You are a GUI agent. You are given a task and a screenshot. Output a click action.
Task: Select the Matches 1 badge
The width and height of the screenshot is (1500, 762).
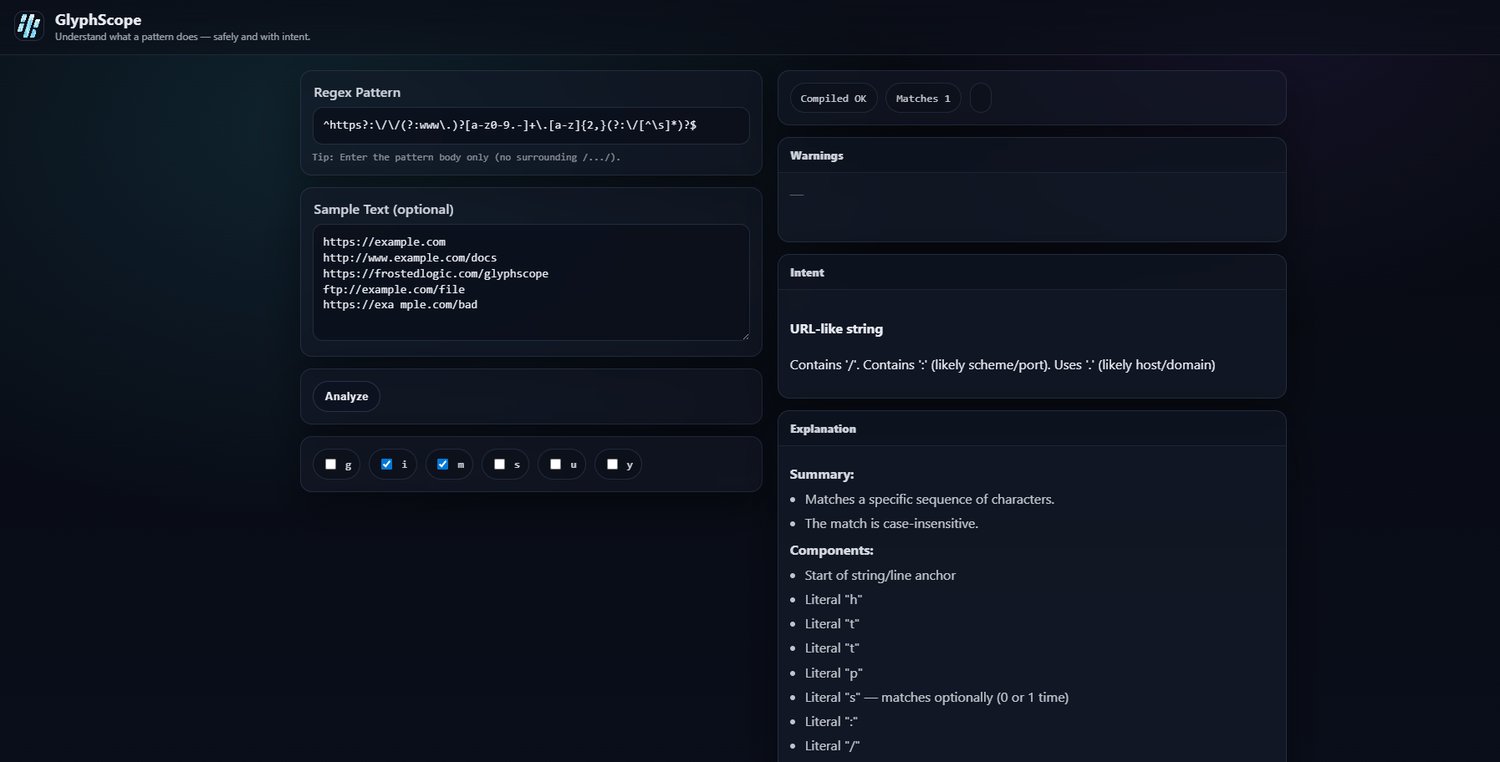pos(923,98)
